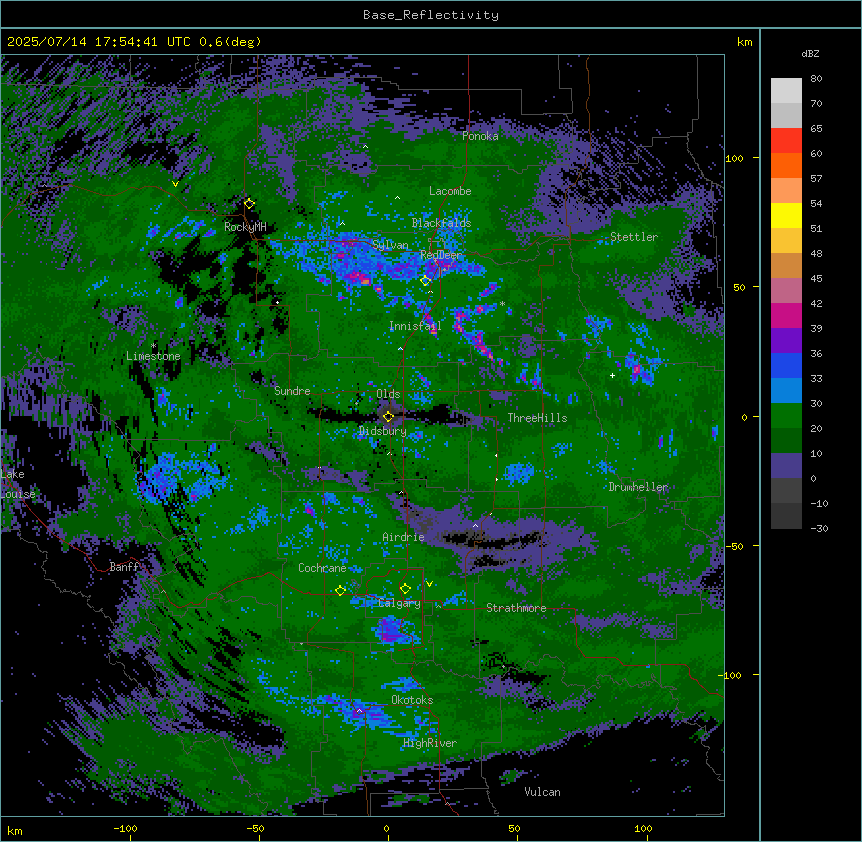Screen dimensions: 862x842
Task: Click the Base_Reflectivity title text
Action: point(431,15)
